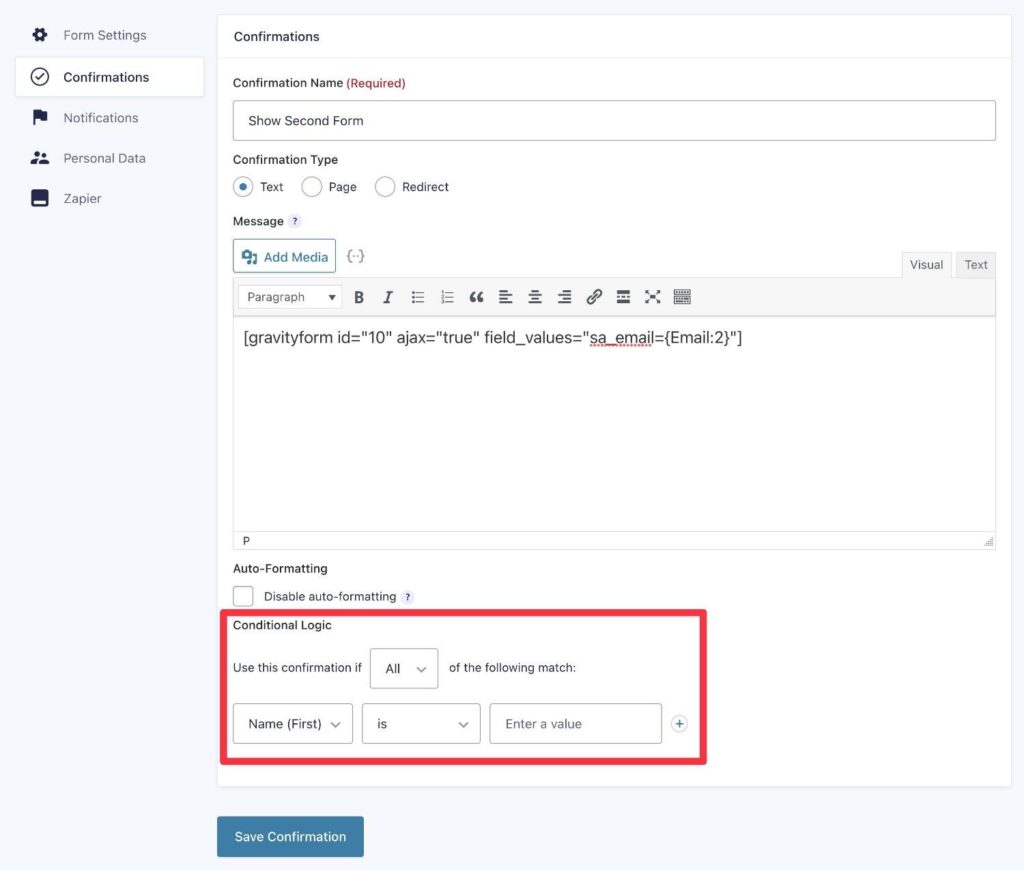Click the Enter a value conditional field
The image size is (1024, 870).
tap(575, 723)
